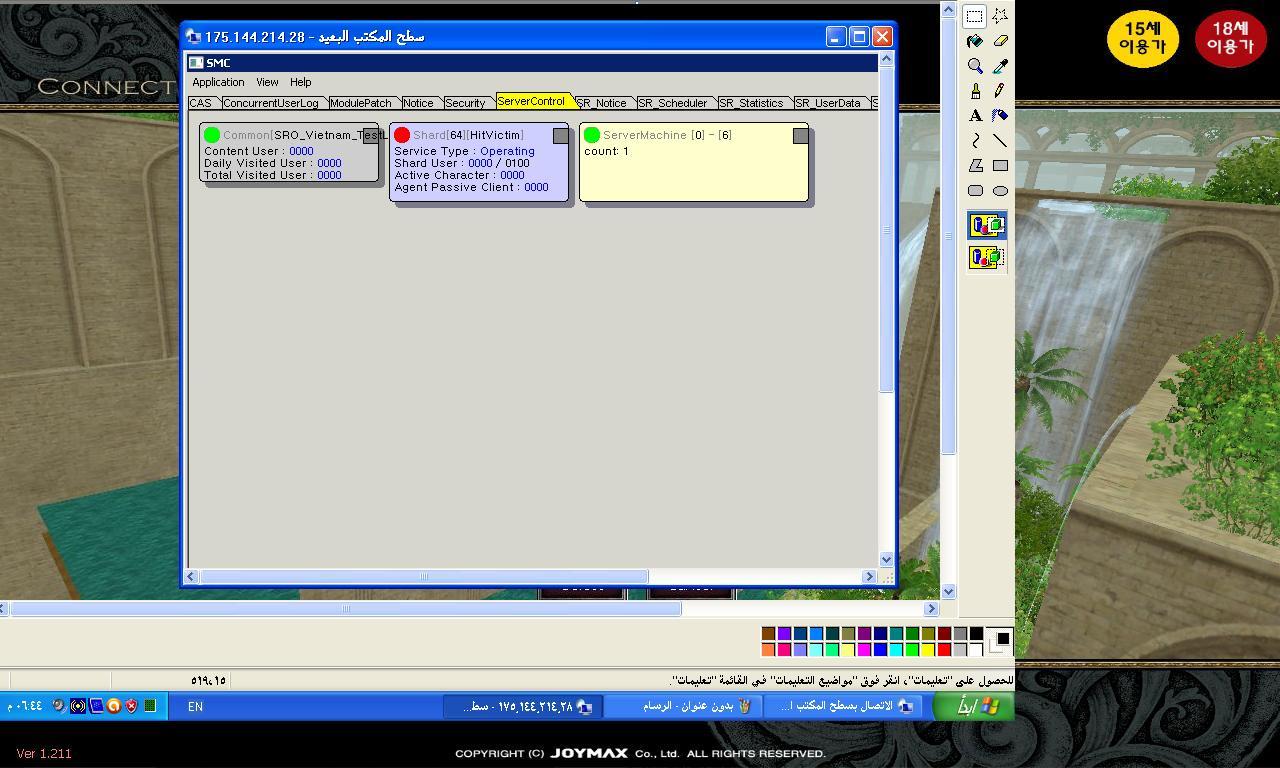Select the Free-Form Select tool in Paint

[x=1000, y=16]
